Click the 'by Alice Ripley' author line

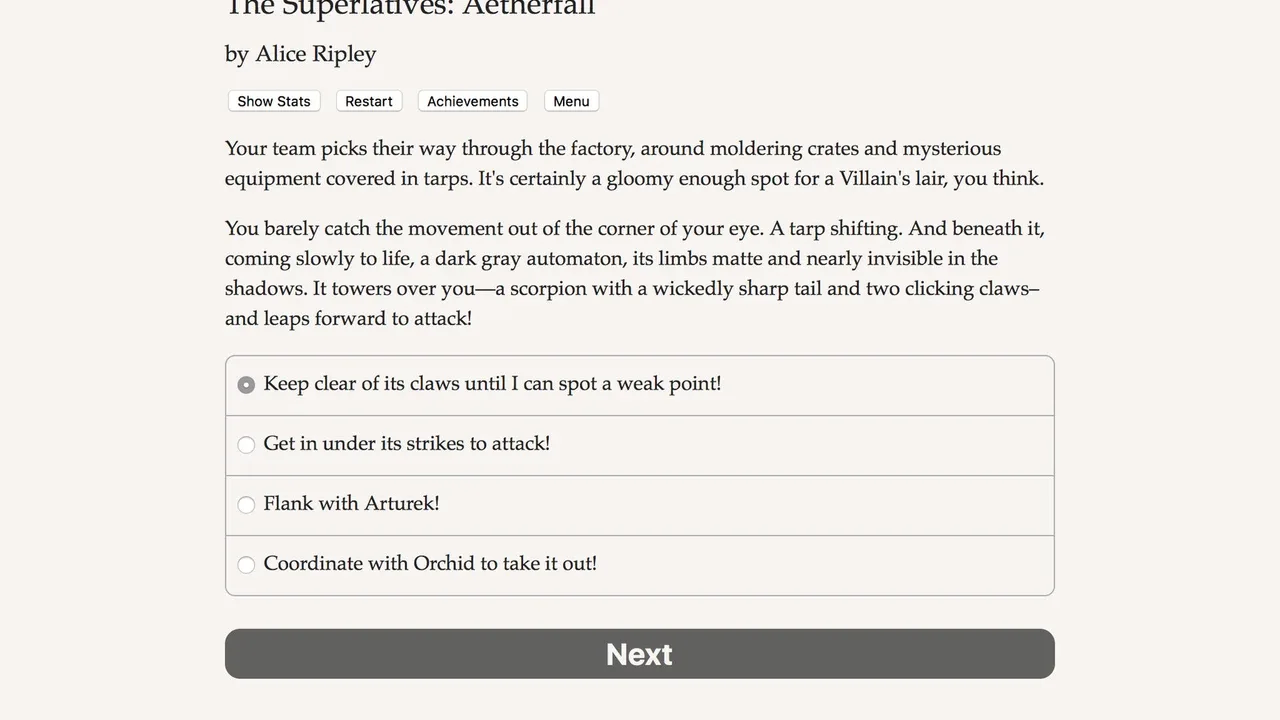click(300, 54)
